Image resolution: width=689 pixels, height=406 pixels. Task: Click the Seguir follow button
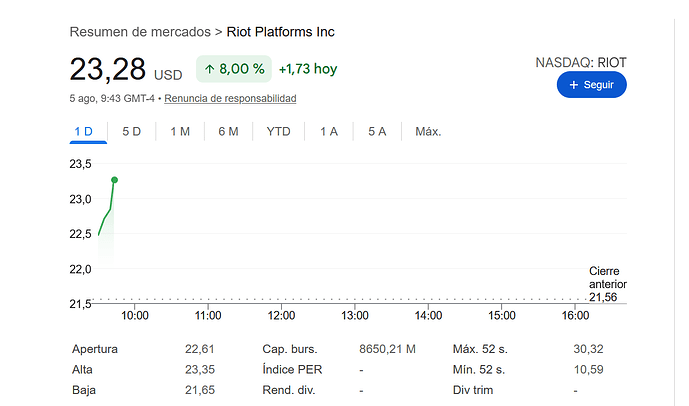click(591, 85)
